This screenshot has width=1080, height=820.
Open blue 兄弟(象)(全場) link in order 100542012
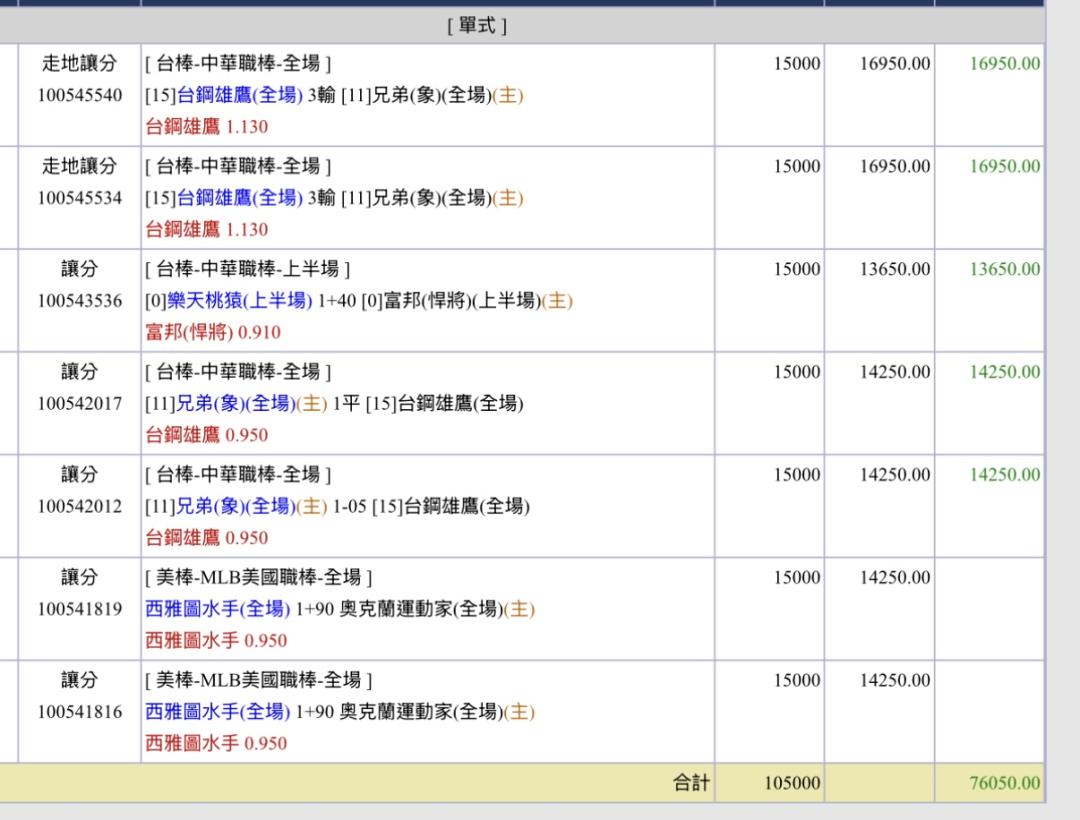pos(236,507)
